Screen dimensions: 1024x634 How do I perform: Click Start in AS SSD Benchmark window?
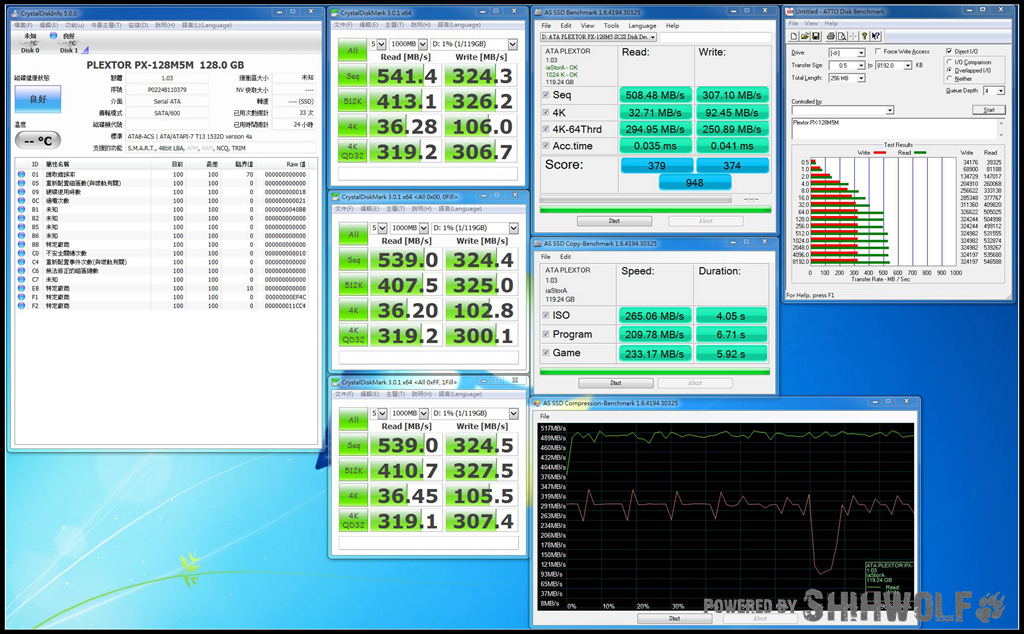click(x=614, y=221)
